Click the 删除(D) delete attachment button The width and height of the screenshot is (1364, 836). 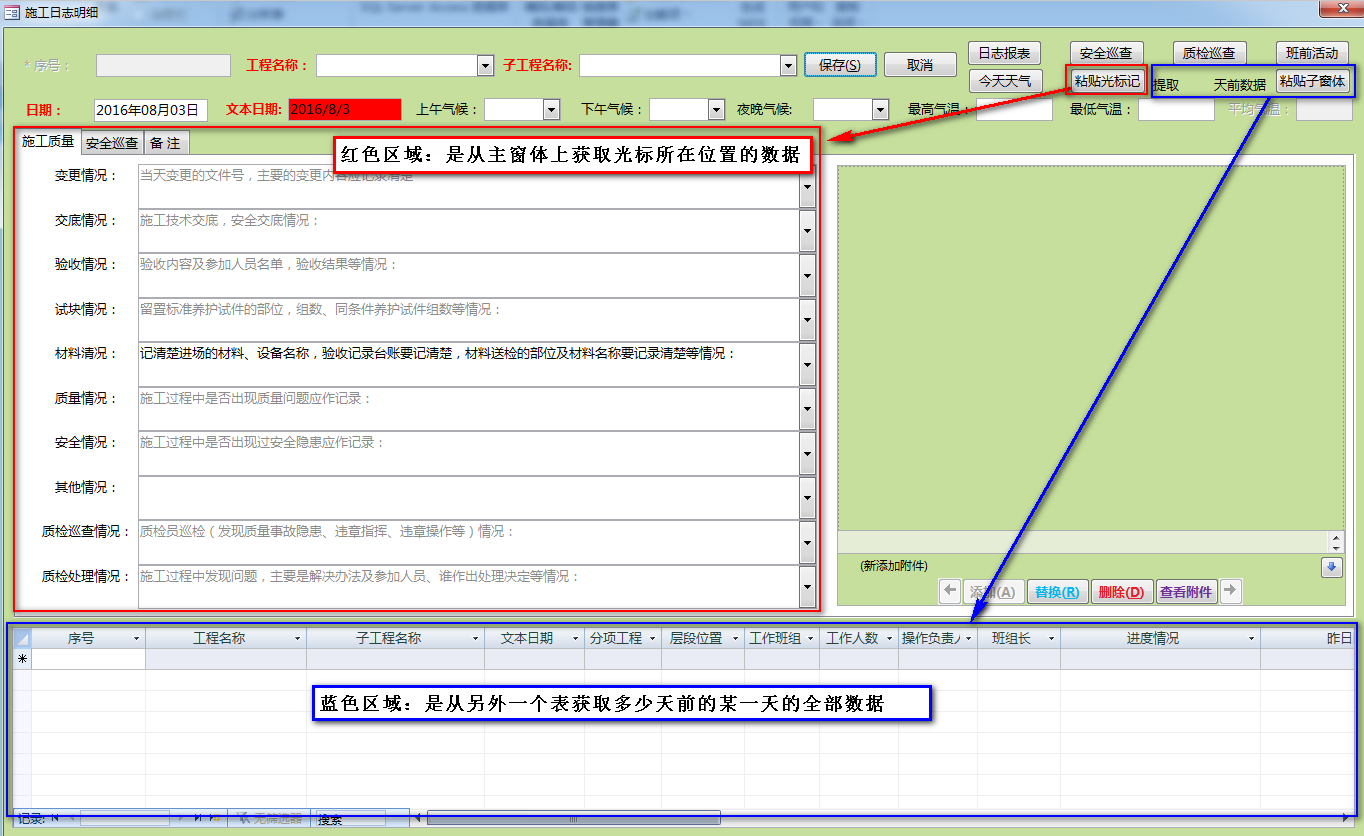click(1121, 592)
